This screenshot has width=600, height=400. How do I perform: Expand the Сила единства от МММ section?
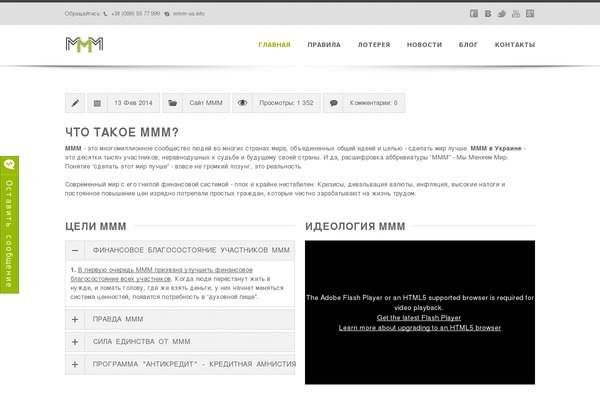(x=180, y=342)
